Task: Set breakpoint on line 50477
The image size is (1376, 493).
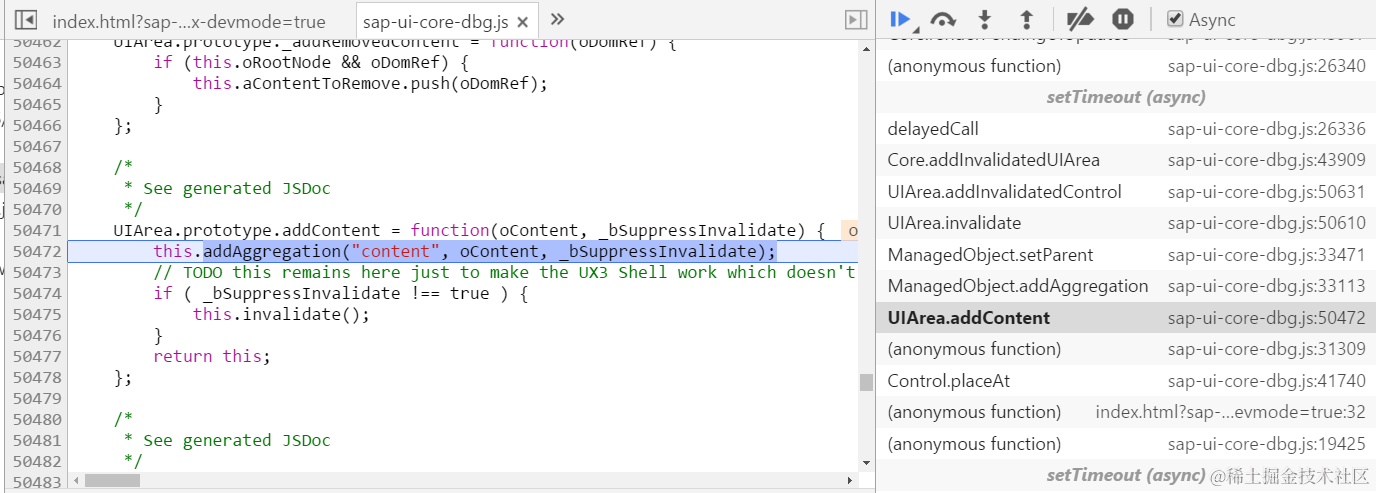Action: (x=37, y=357)
